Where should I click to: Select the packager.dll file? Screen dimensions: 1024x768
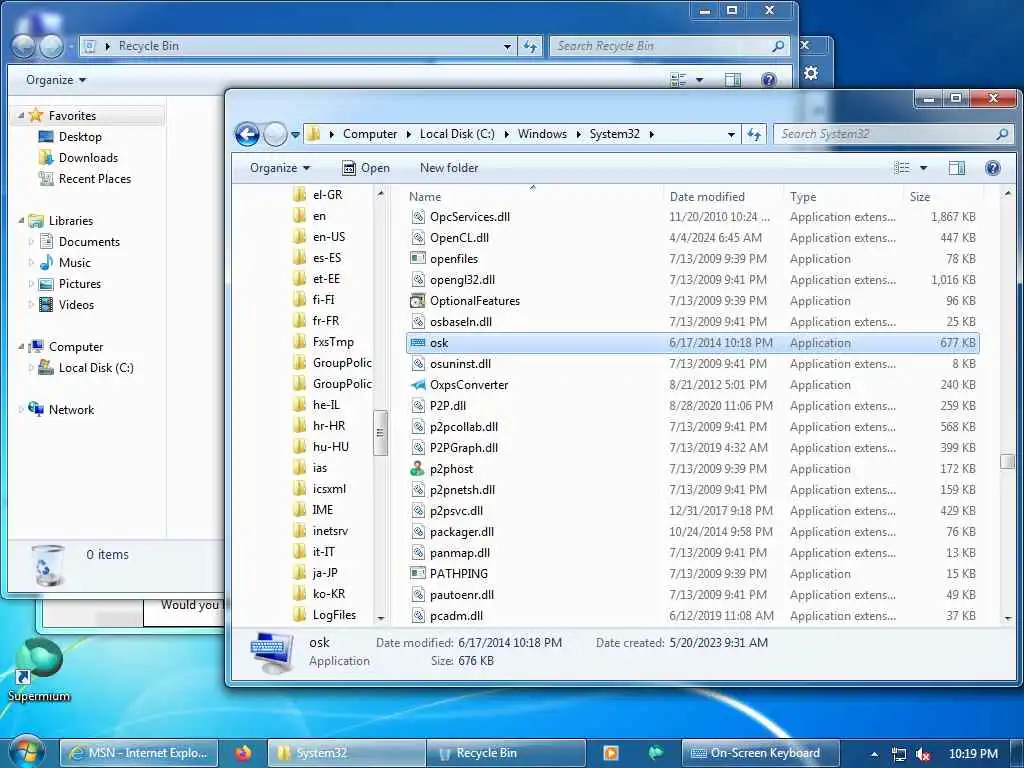693,532
